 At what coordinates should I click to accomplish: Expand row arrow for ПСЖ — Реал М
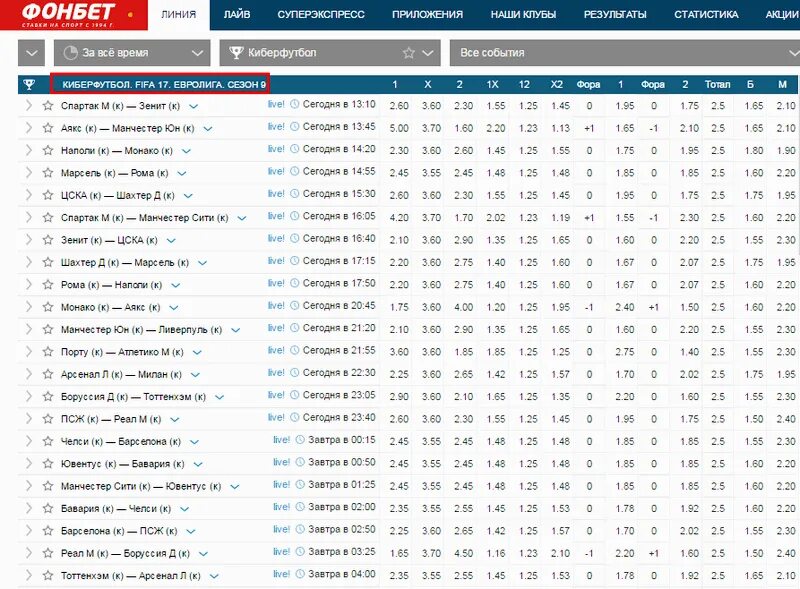[x=29, y=419]
